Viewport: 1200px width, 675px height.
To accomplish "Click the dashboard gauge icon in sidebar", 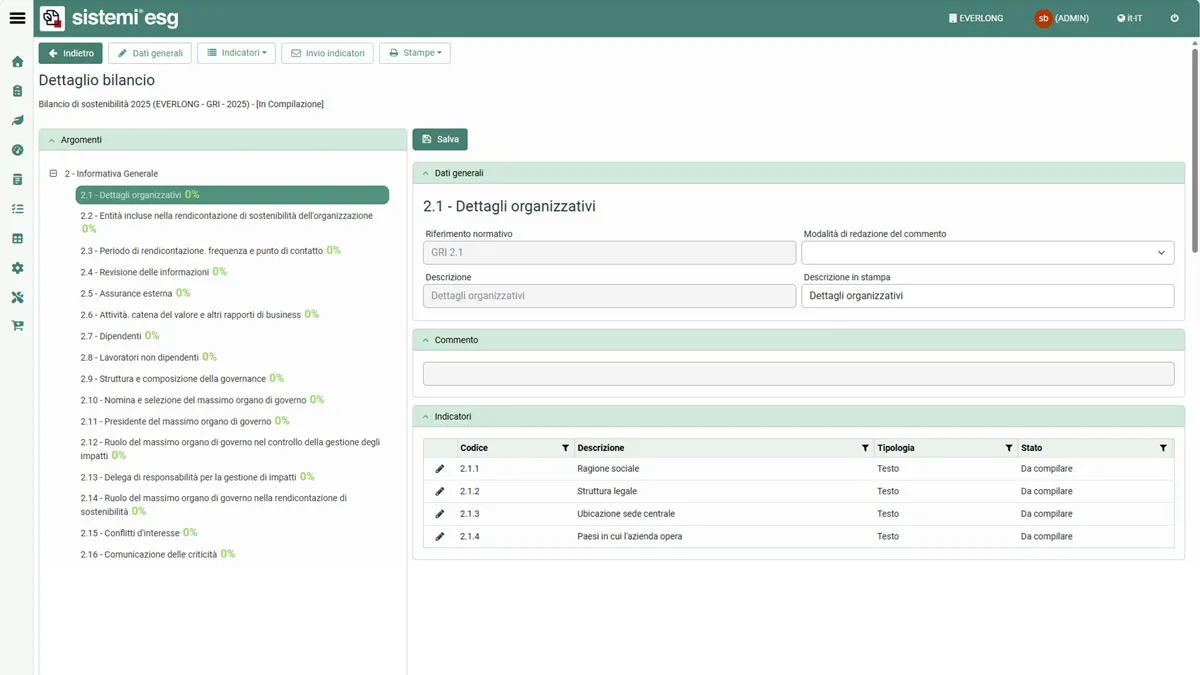I will click(x=17, y=150).
